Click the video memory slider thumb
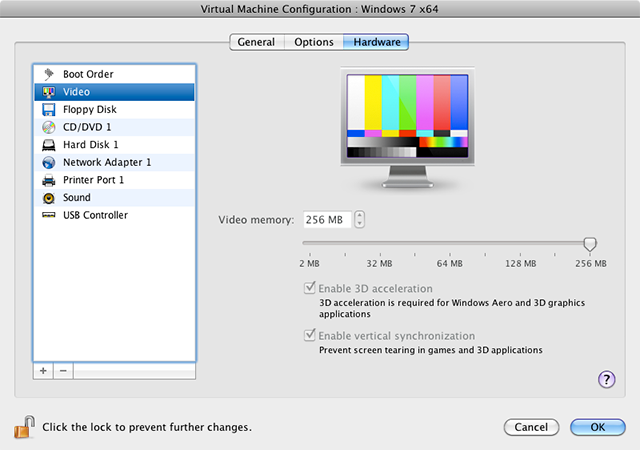The width and height of the screenshot is (640, 450). tap(590, 244)
